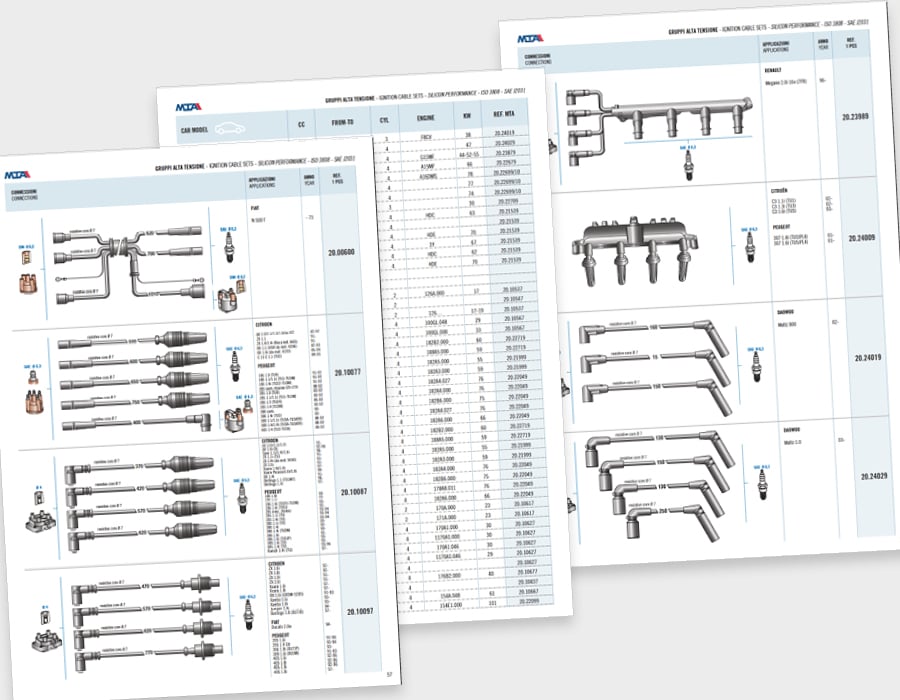This screenshot has width=900, height=700.
Task: Click reference number 20.24019 on the right page
Action: point(868,357)
